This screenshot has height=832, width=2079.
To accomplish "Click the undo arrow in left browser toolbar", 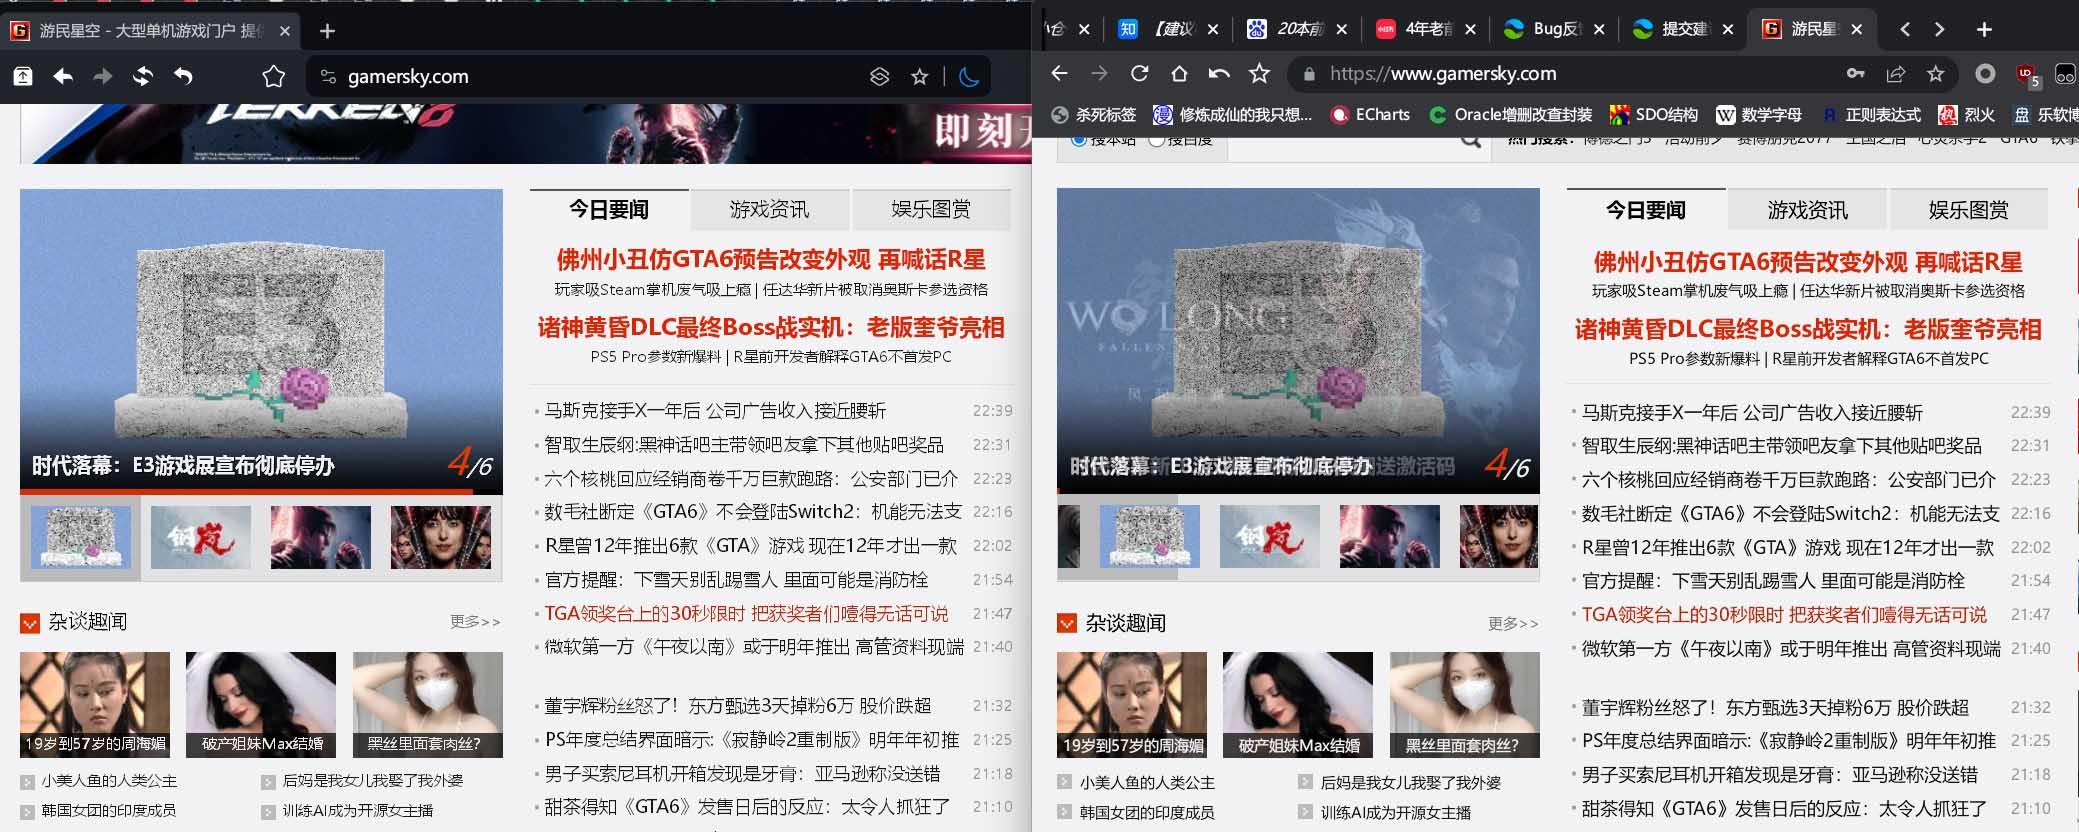I will 183,76.
